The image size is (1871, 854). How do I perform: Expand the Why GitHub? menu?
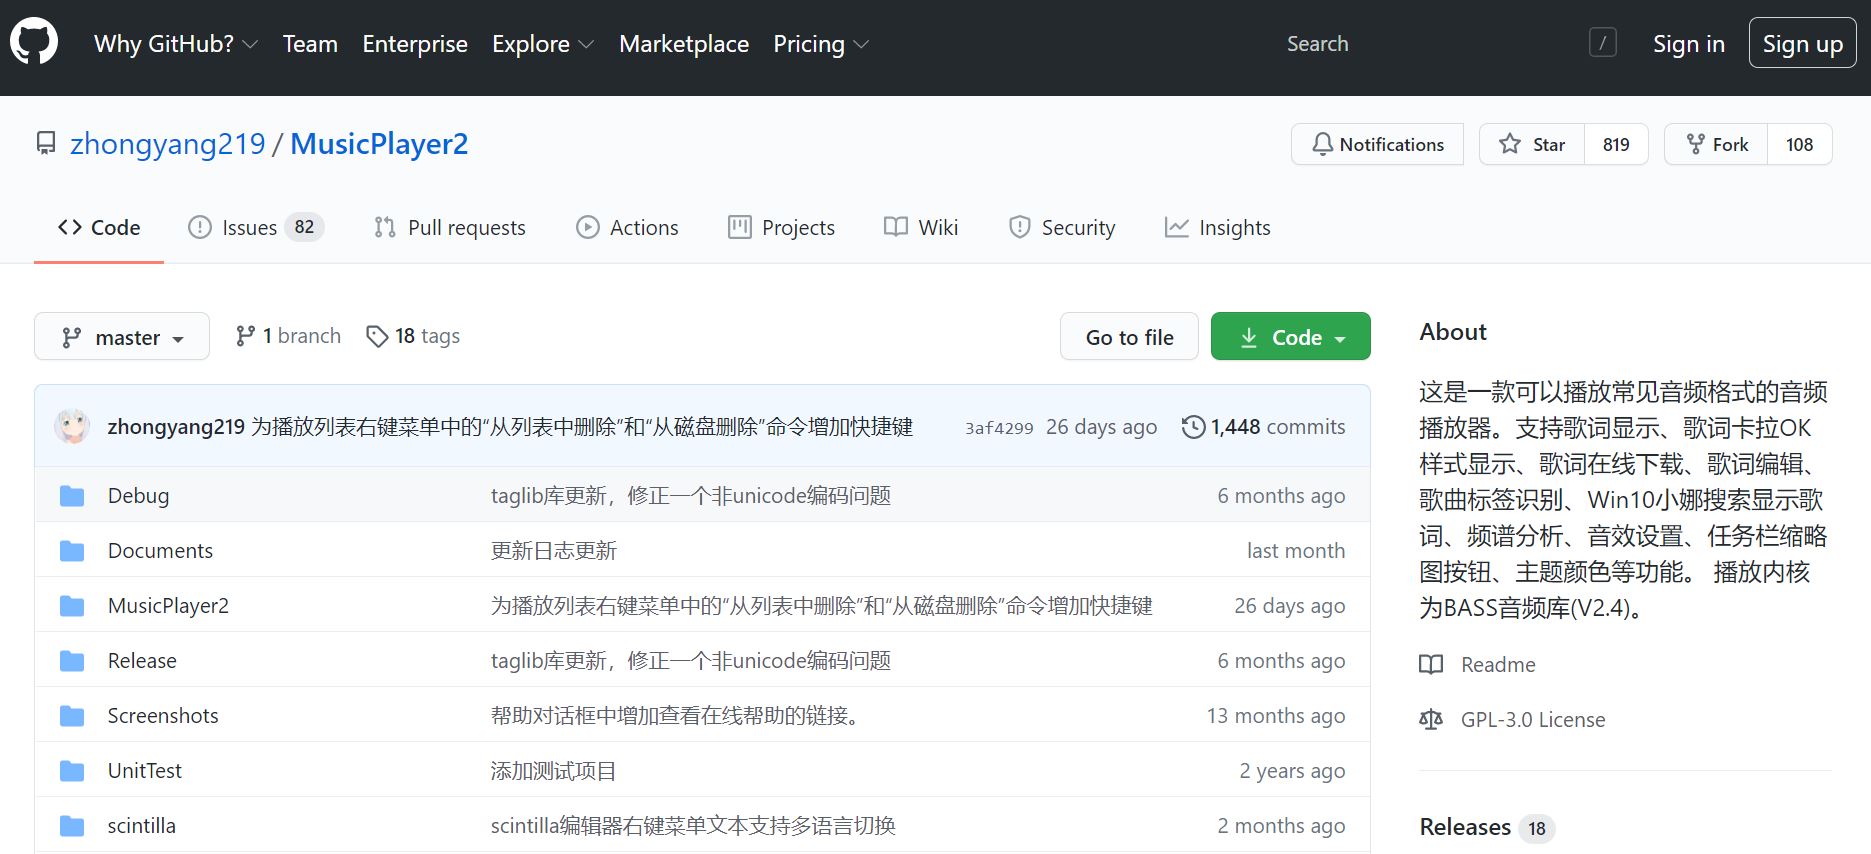click(x=176, y=44)
